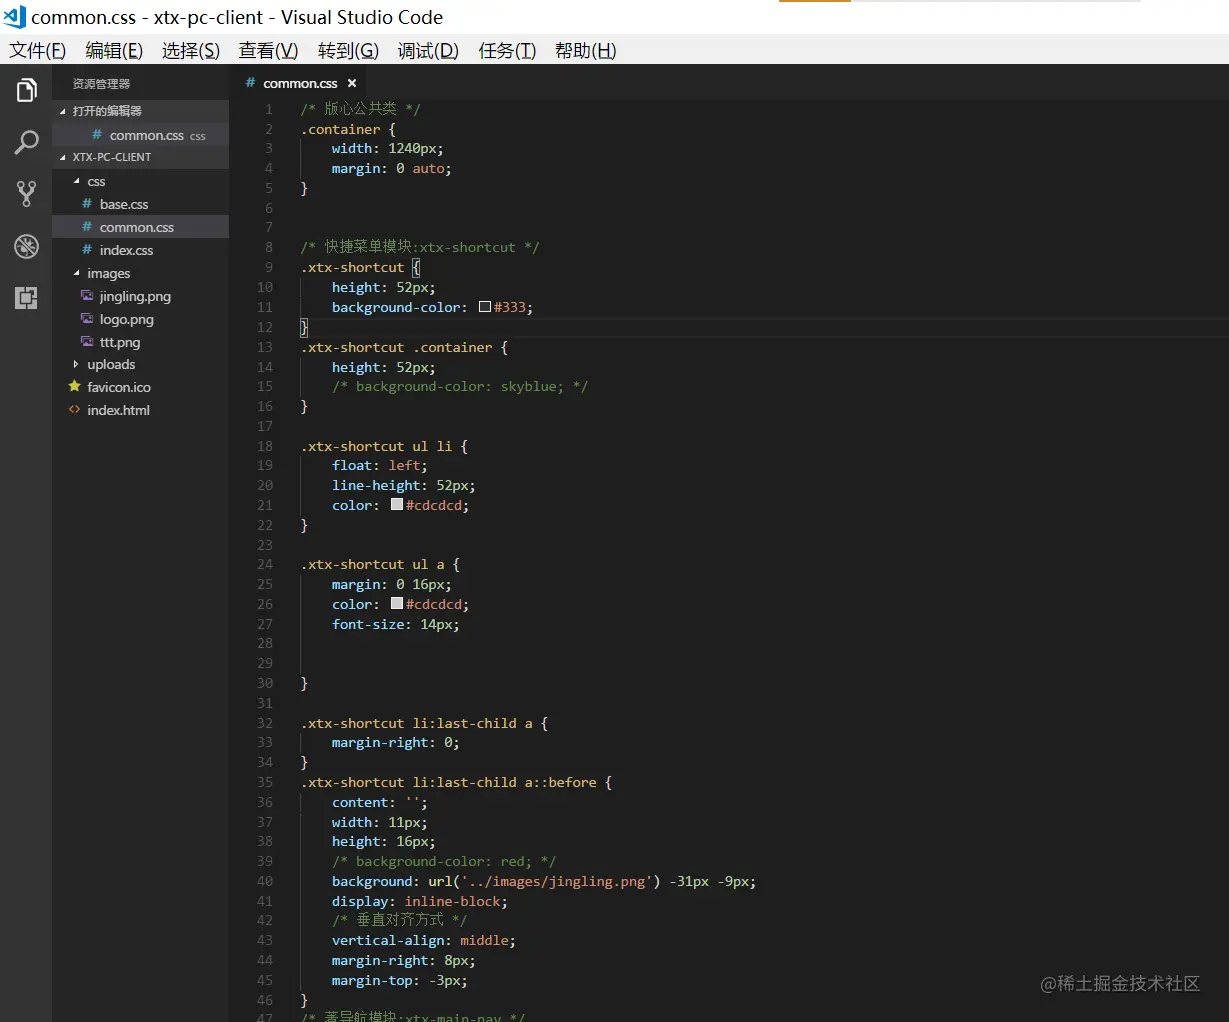Click the 垂直对齐方式 comment line
Viewport: 1229px width, 1022px height.
pos(400,920)
